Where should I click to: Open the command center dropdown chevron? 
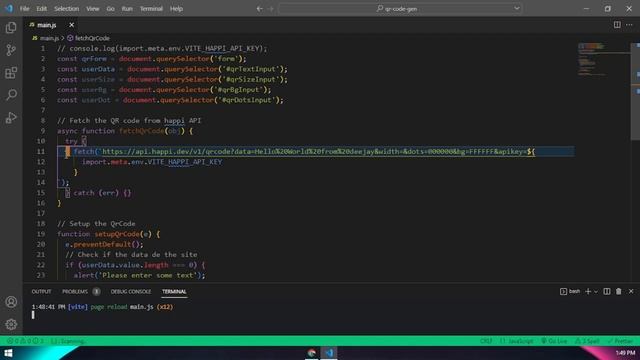click(x=517, y=8)
